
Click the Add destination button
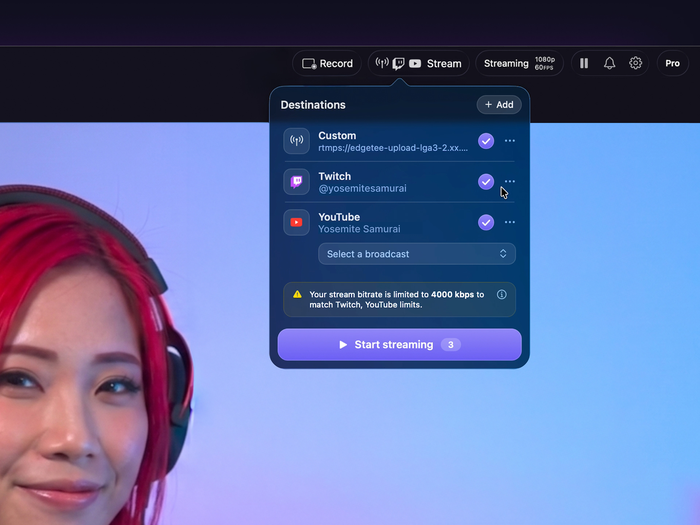(499, 104)
